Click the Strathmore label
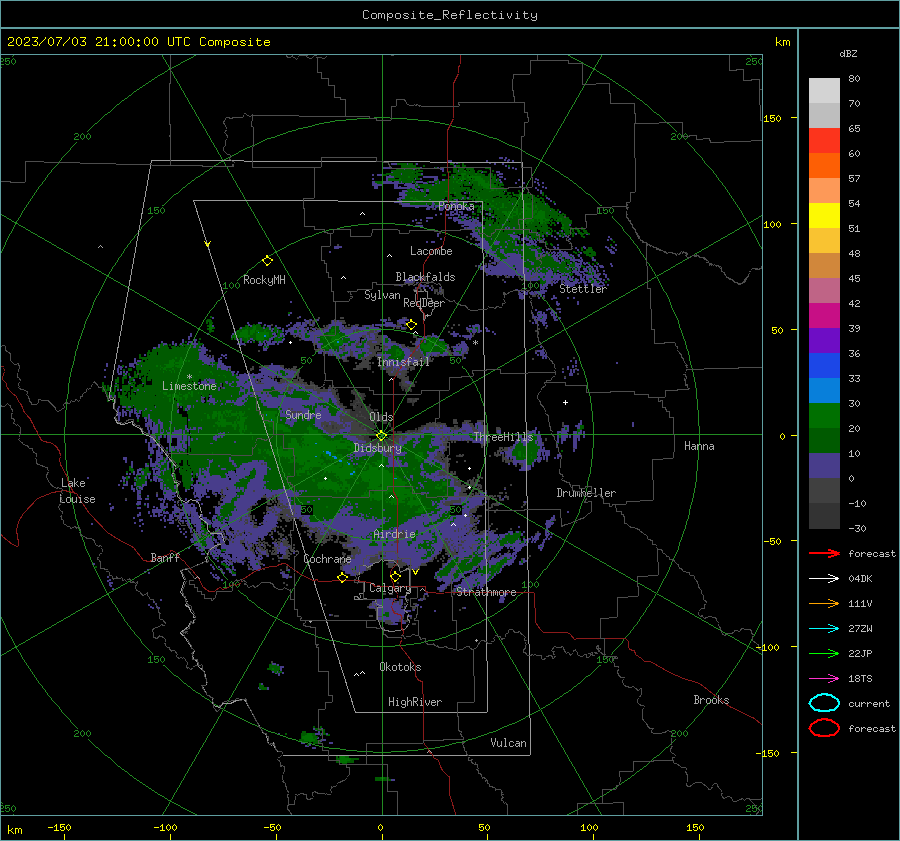Screen dimensions: 900x841 486,592
